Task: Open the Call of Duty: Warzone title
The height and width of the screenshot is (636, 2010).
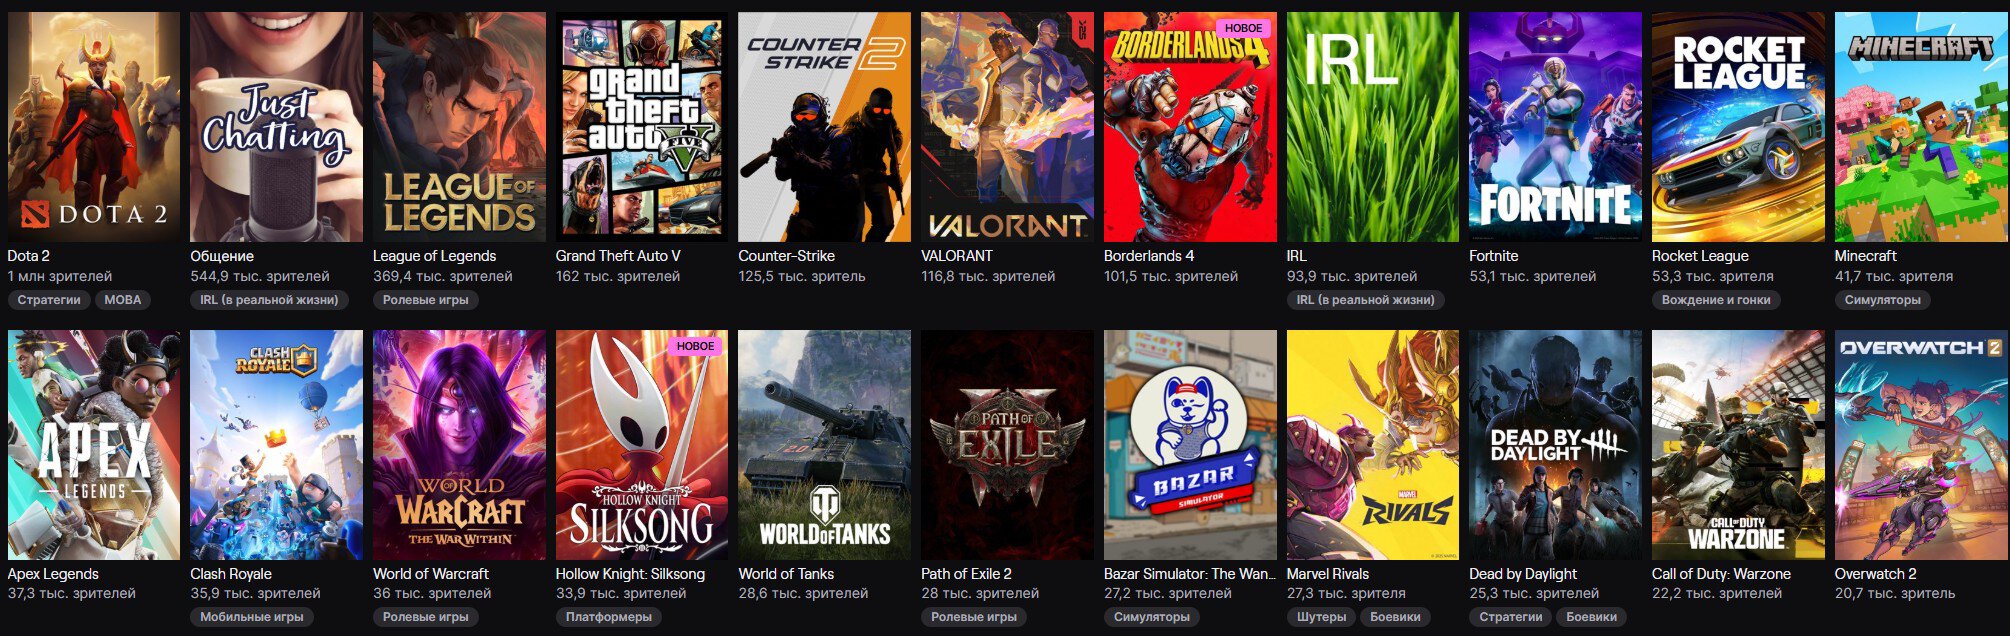Action: [x=1721, y=574]
